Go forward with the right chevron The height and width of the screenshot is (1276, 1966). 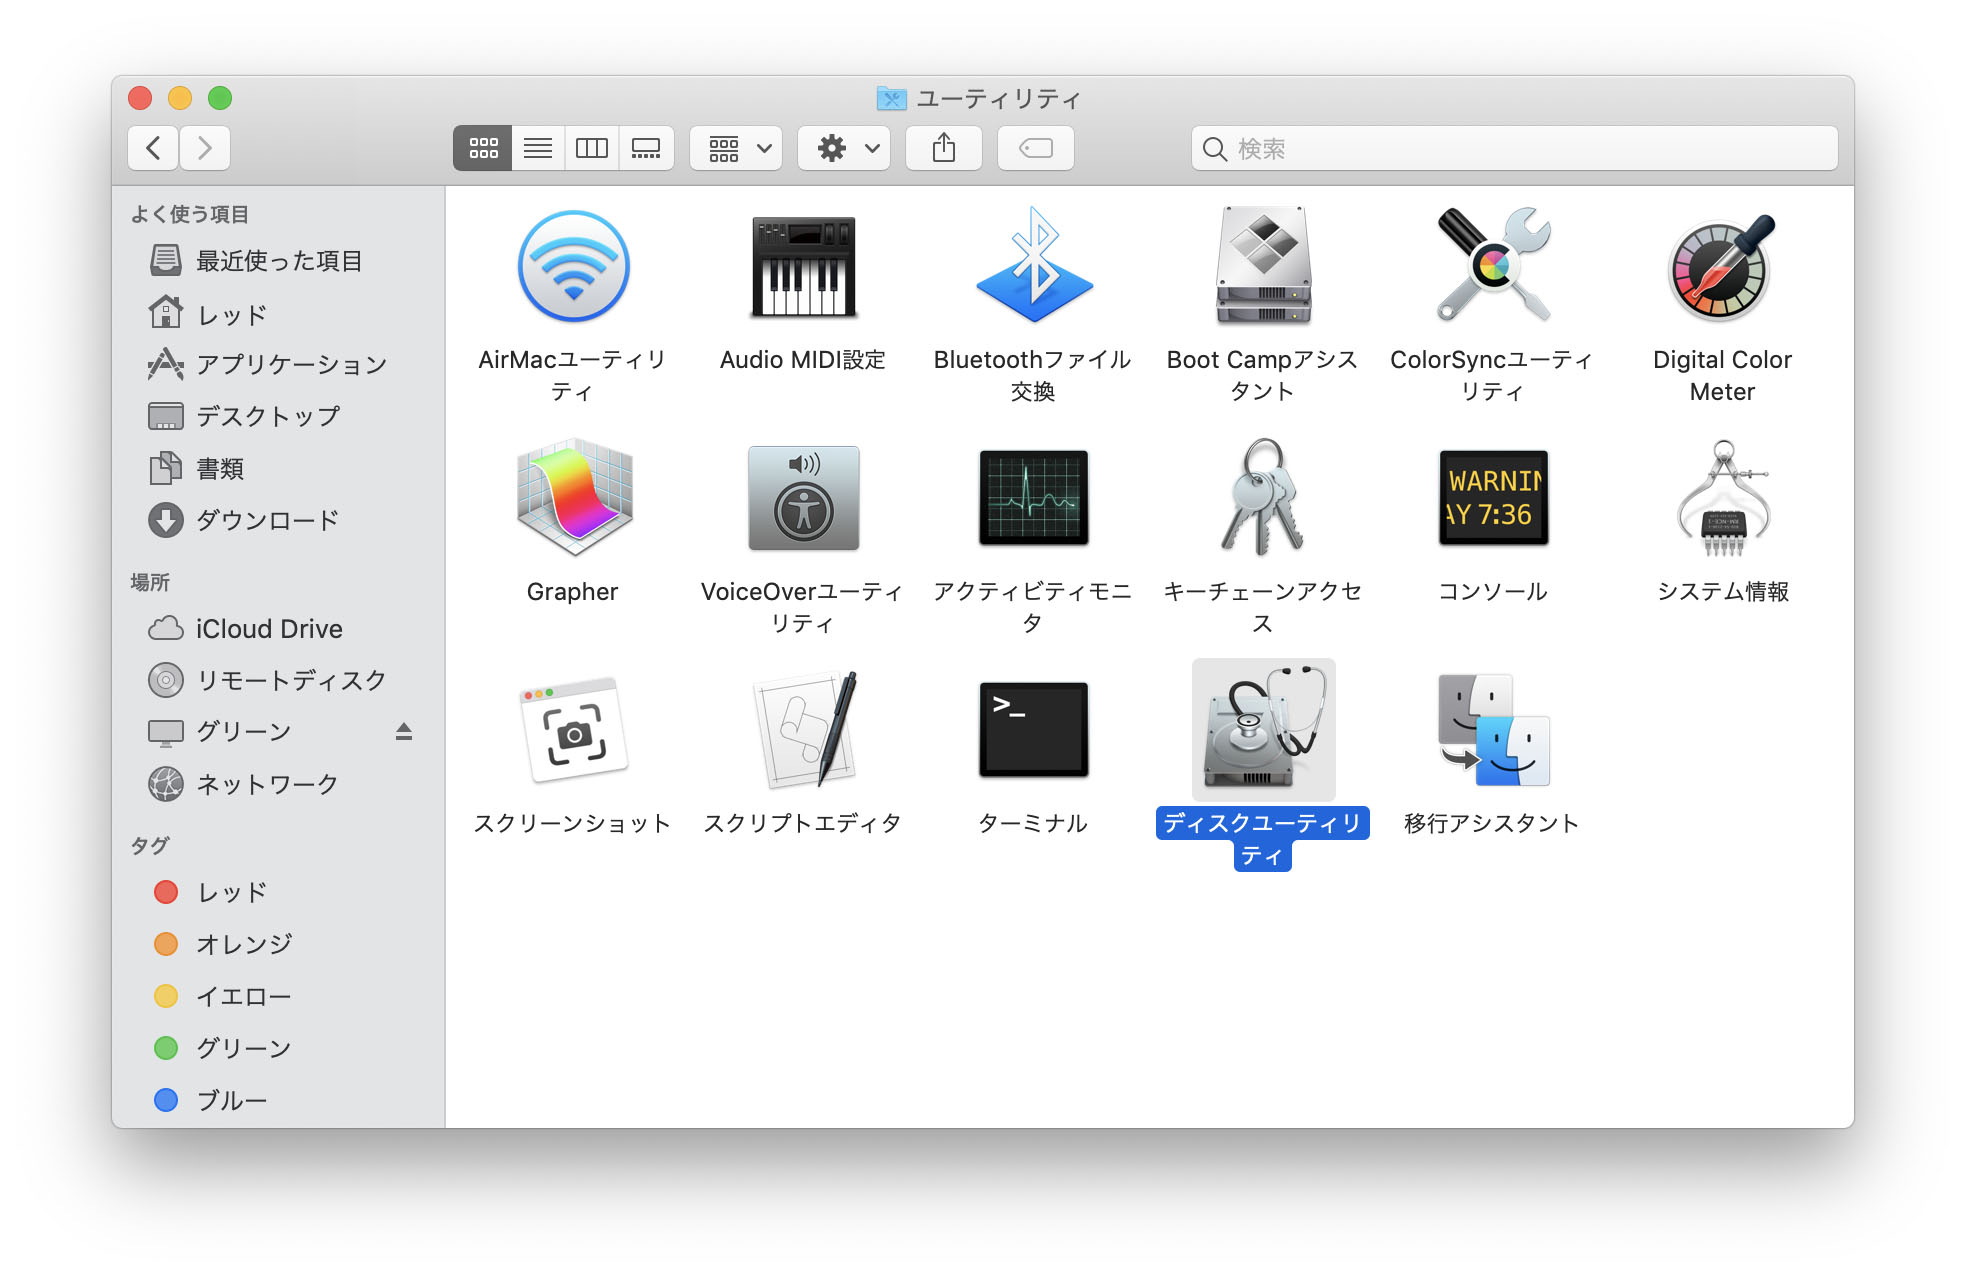[205, 148]
